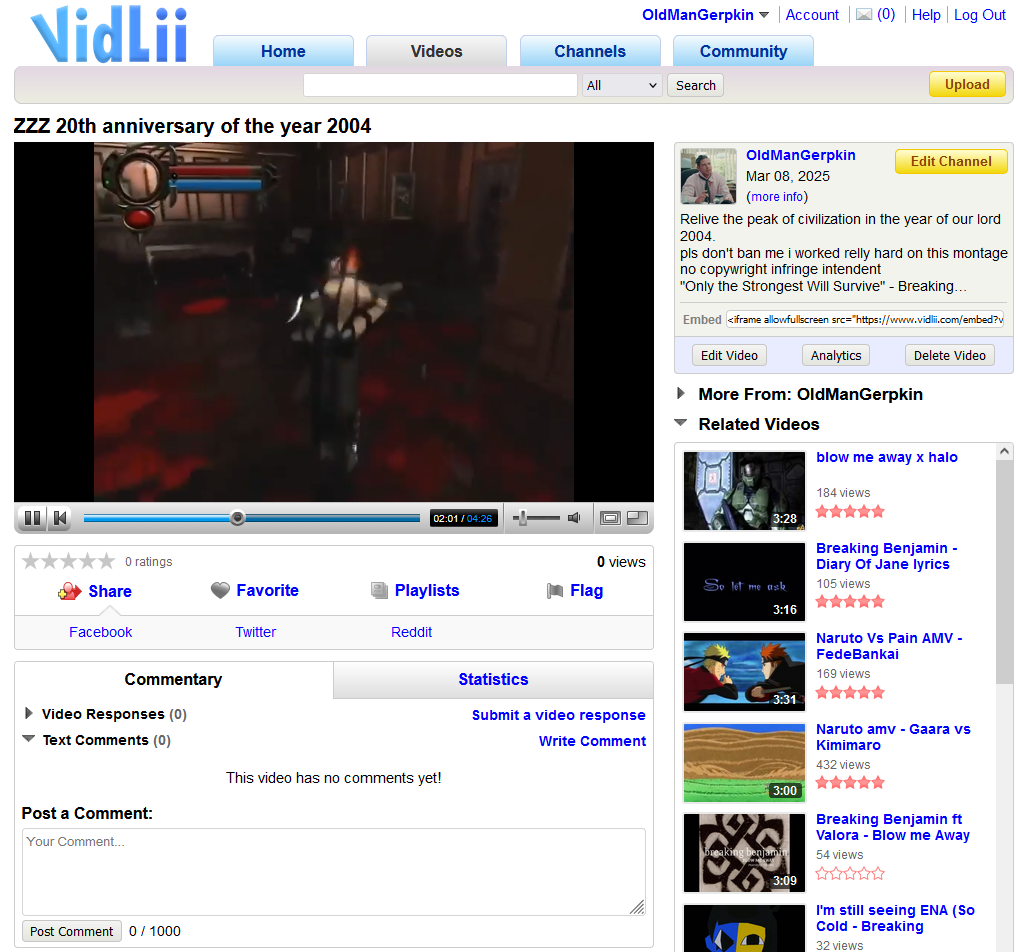Open video Analytics

click(836, 355)
